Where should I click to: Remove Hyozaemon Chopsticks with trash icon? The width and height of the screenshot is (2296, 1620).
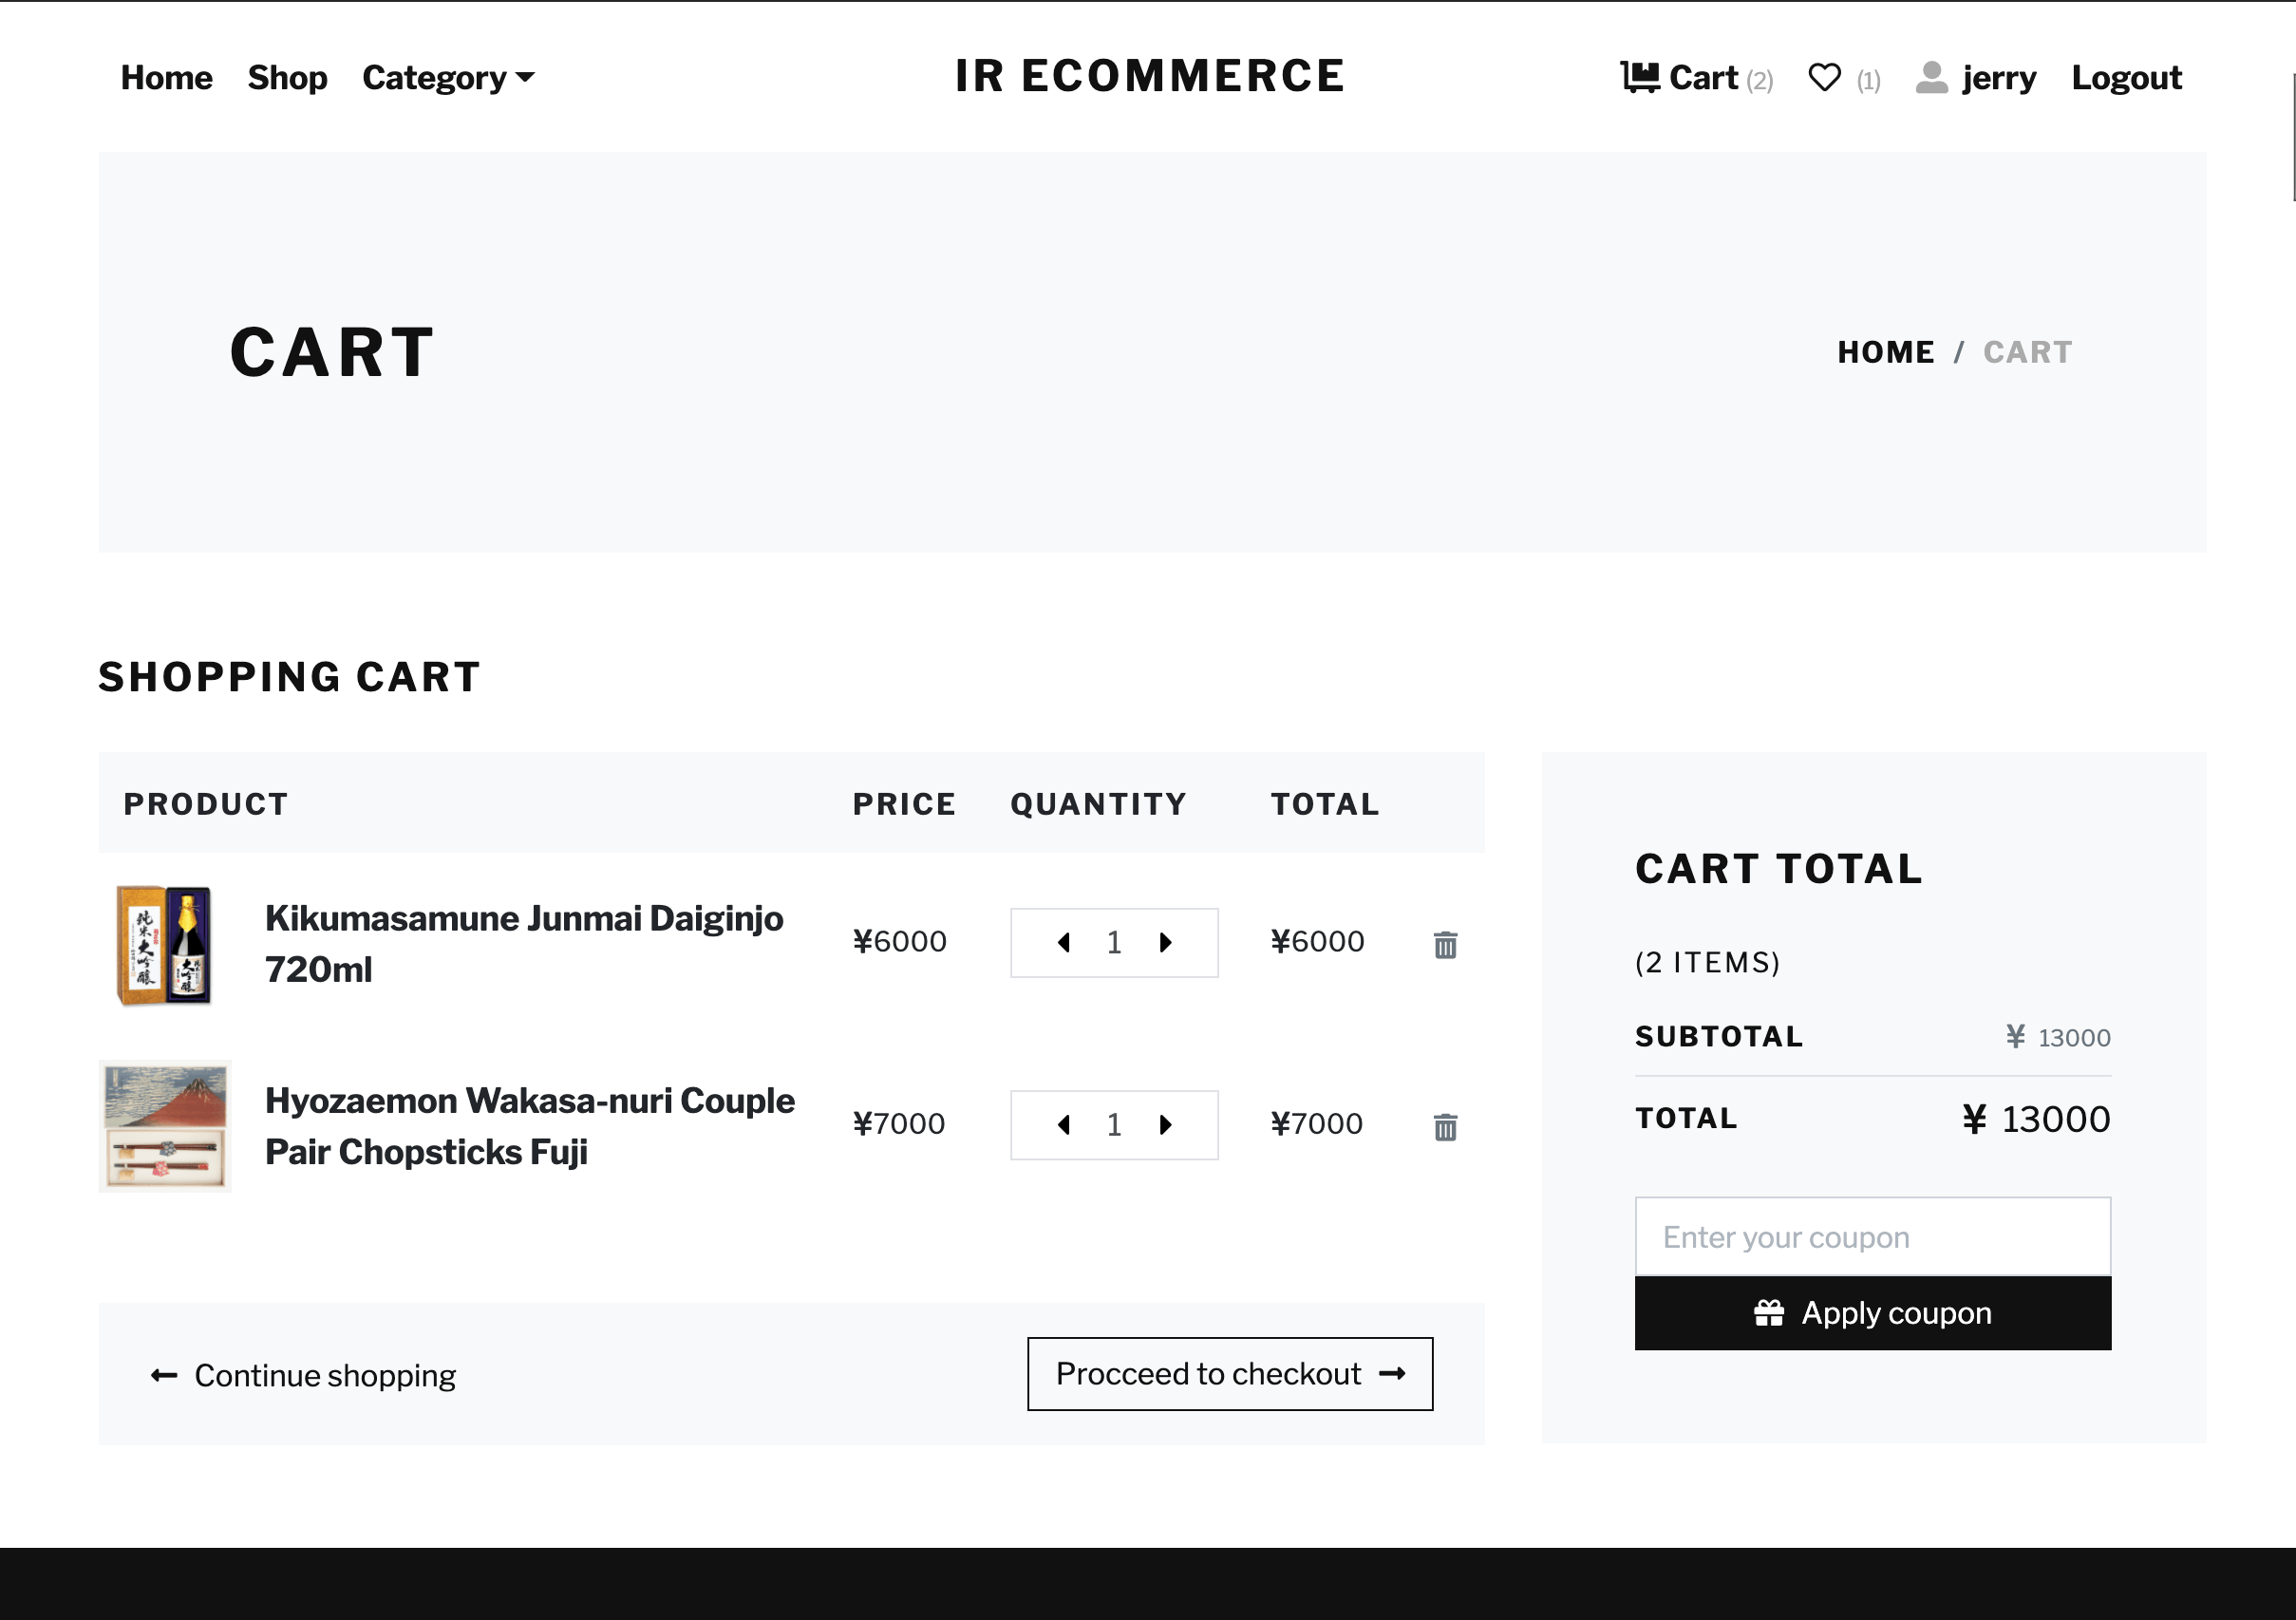(x=1445, y=1127)
